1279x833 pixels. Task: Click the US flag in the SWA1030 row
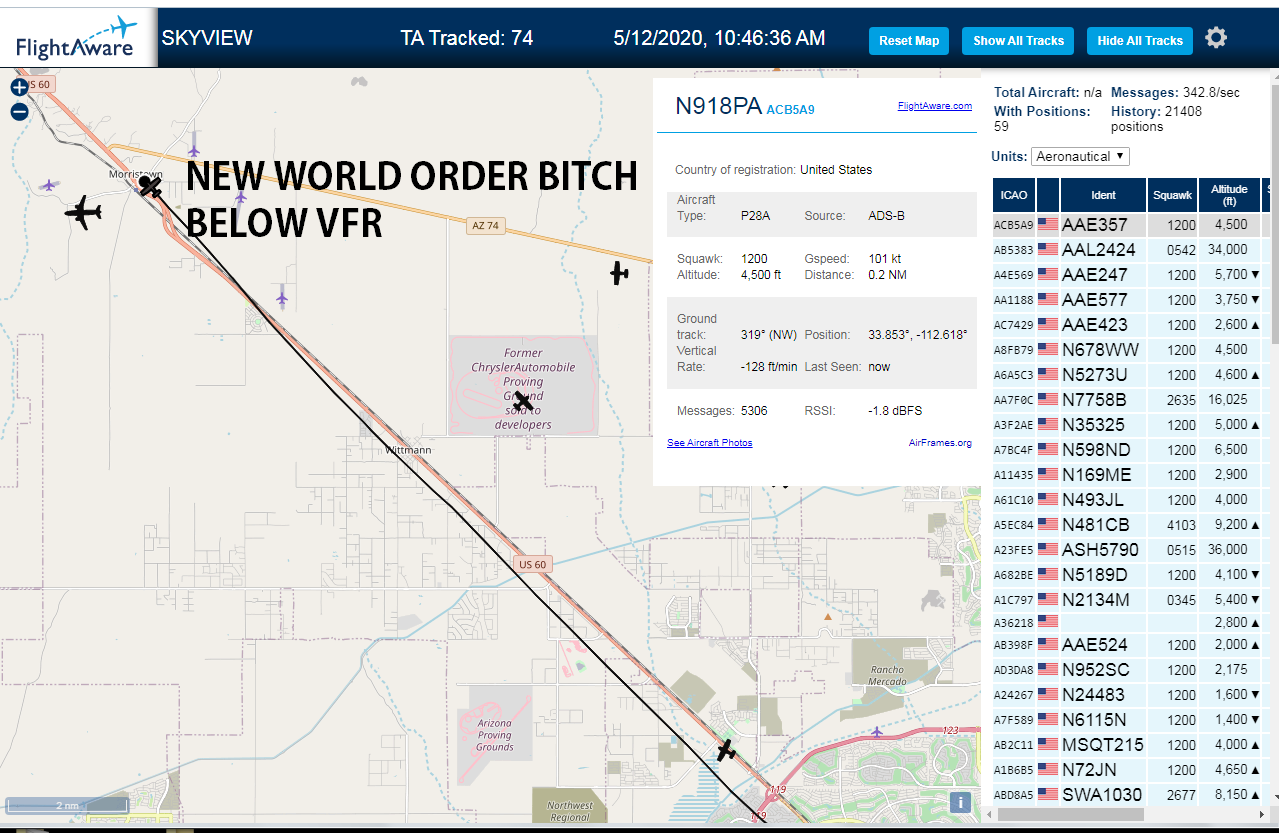1048,794
